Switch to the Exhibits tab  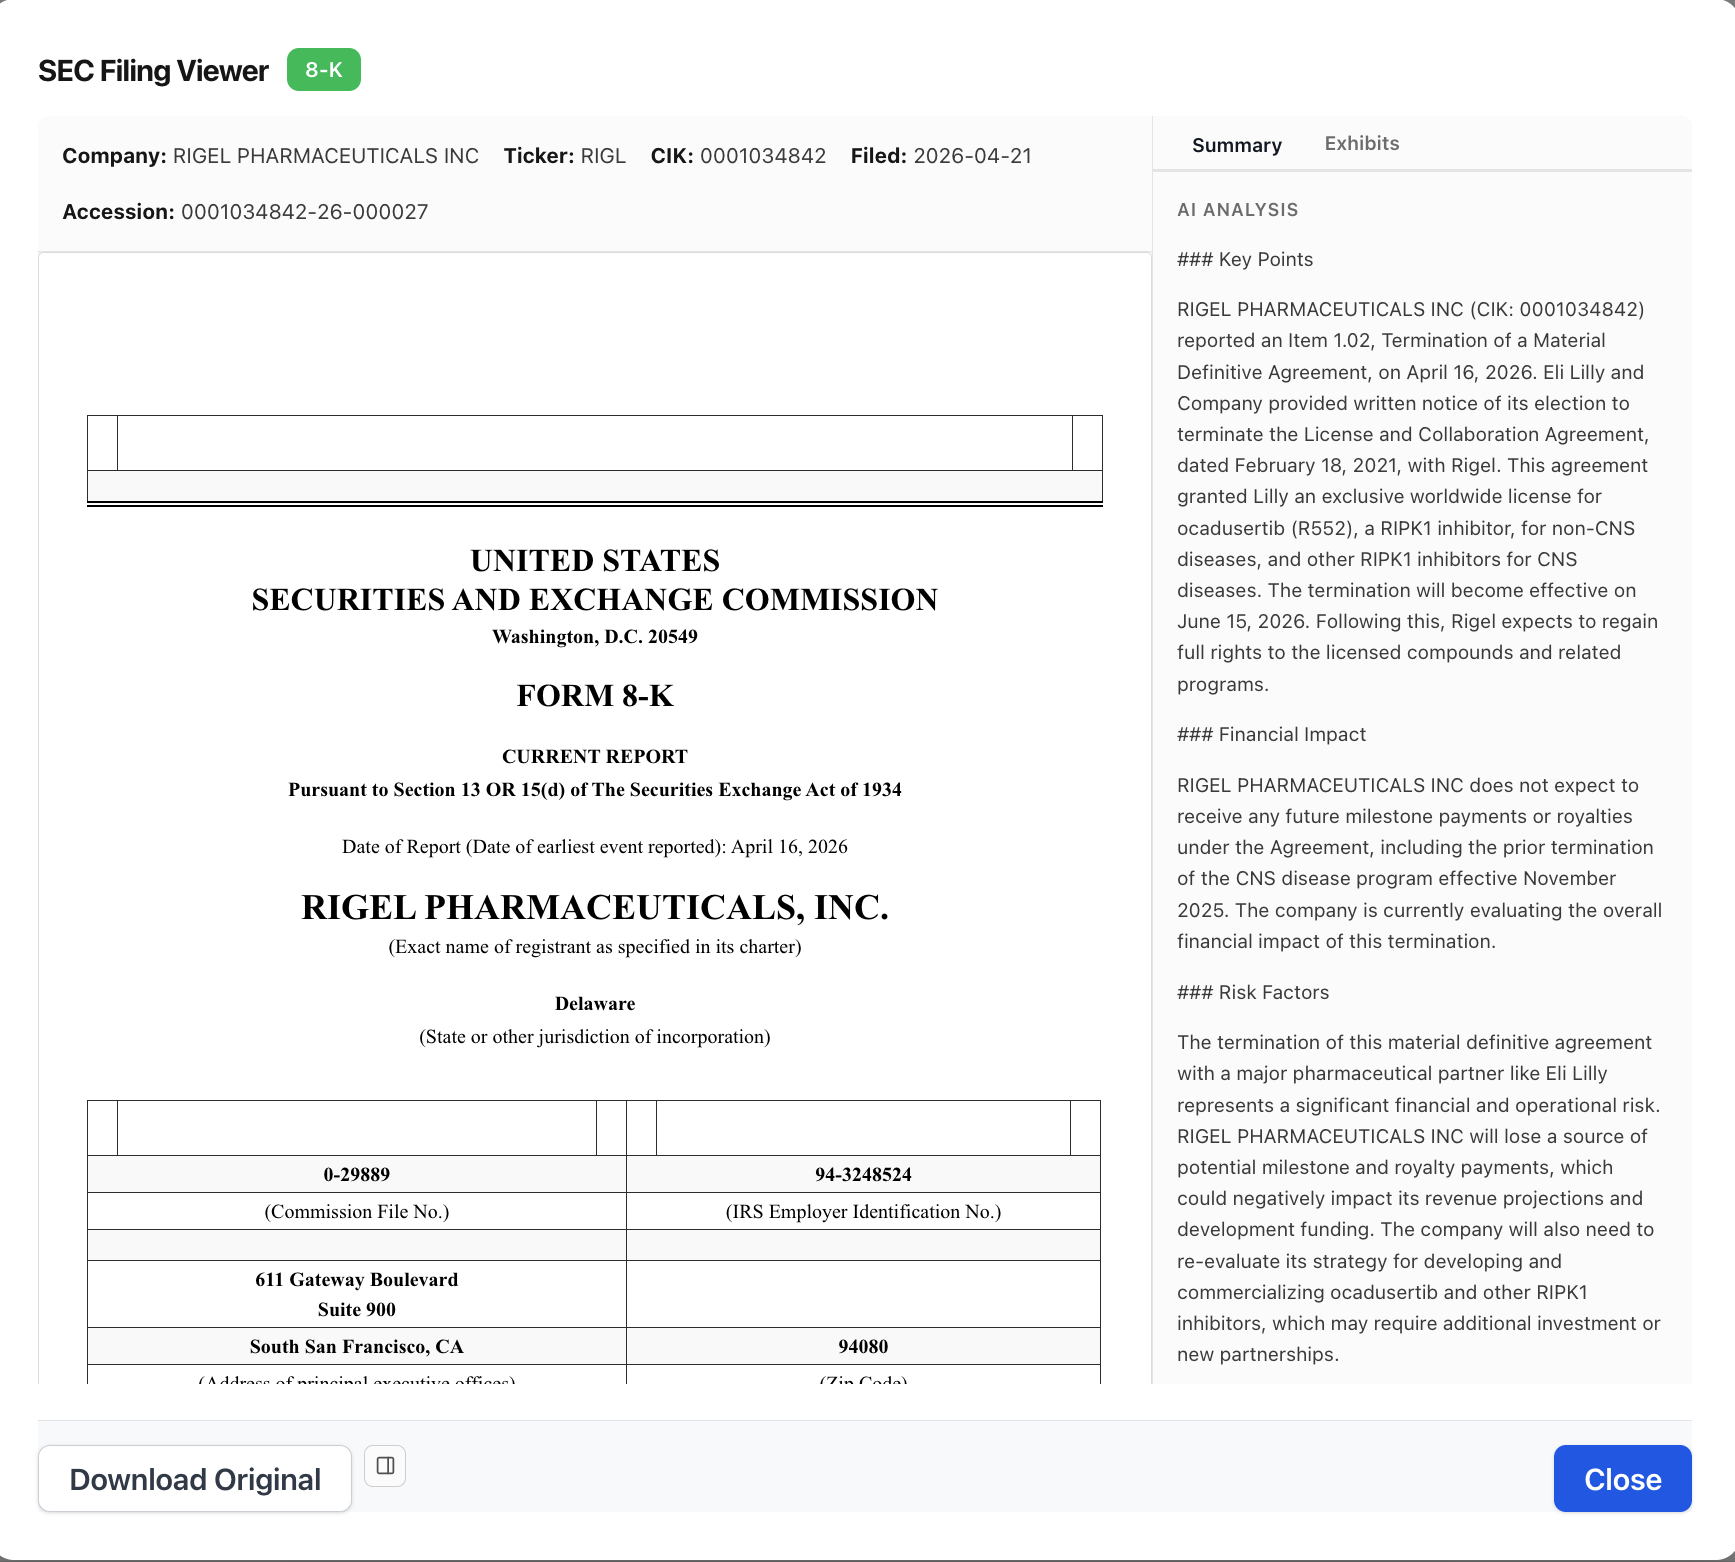pyautogui.click(x=1361, y=143)
